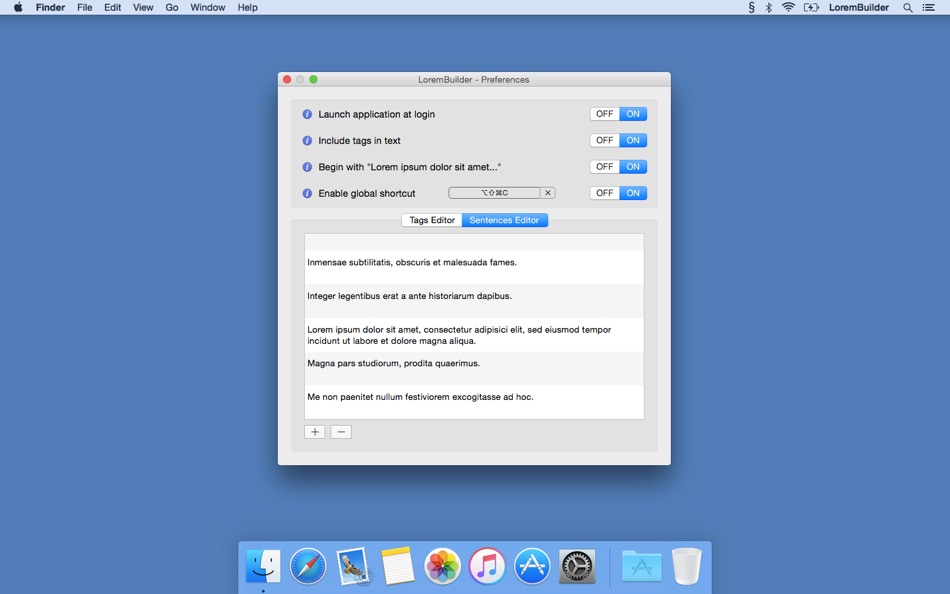Switch to the Tags Editor tab
Image resolution: width=950 pixels, height=594 pixels.
coord(430,220)
